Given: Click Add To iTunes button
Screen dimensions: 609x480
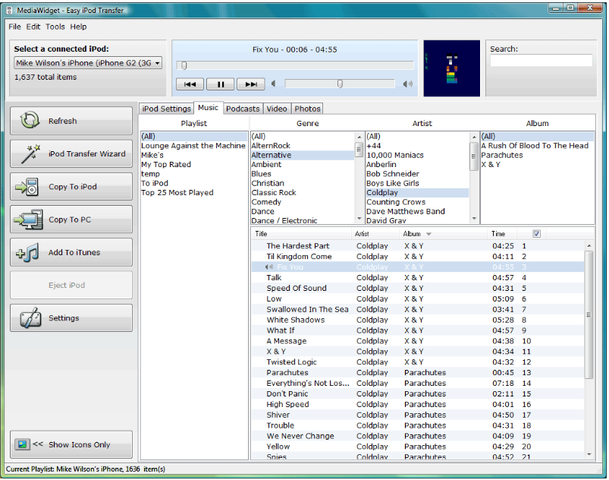Looking at the screenshot, I should pyautogui.click(x=71, y=252).
